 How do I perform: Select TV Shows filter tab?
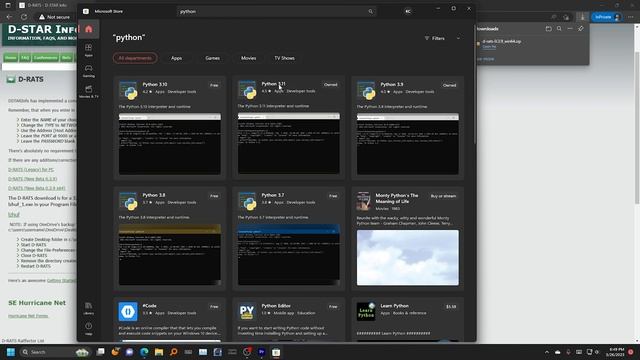point(284,58)
